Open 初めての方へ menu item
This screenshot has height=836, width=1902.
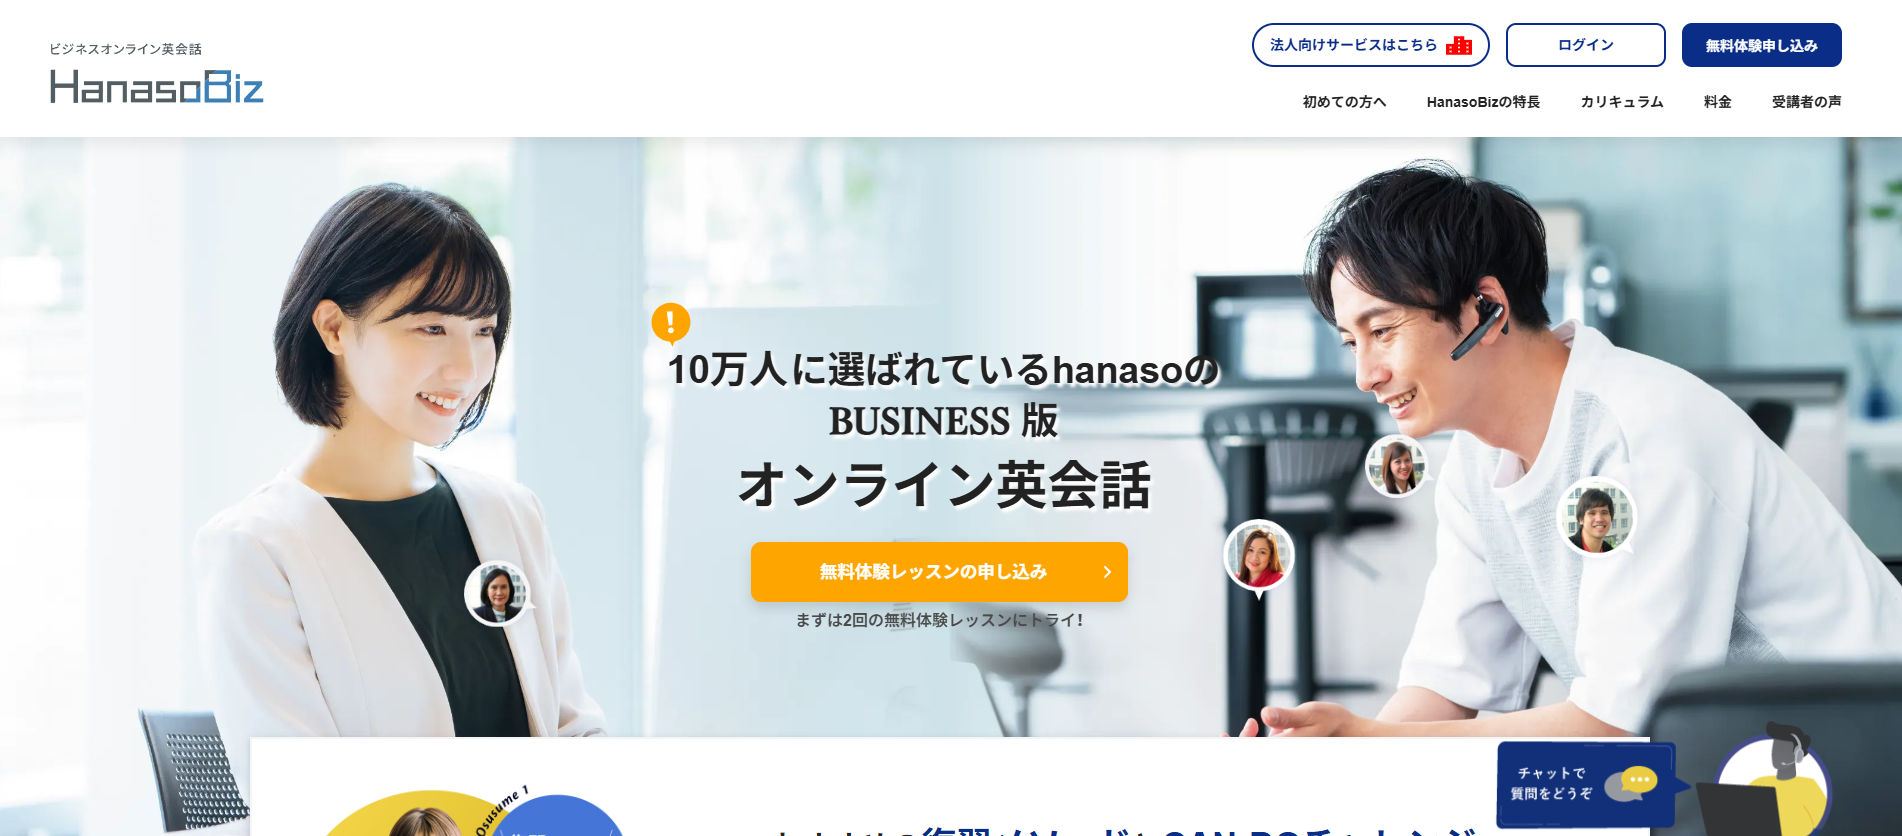coord(1344,102)
